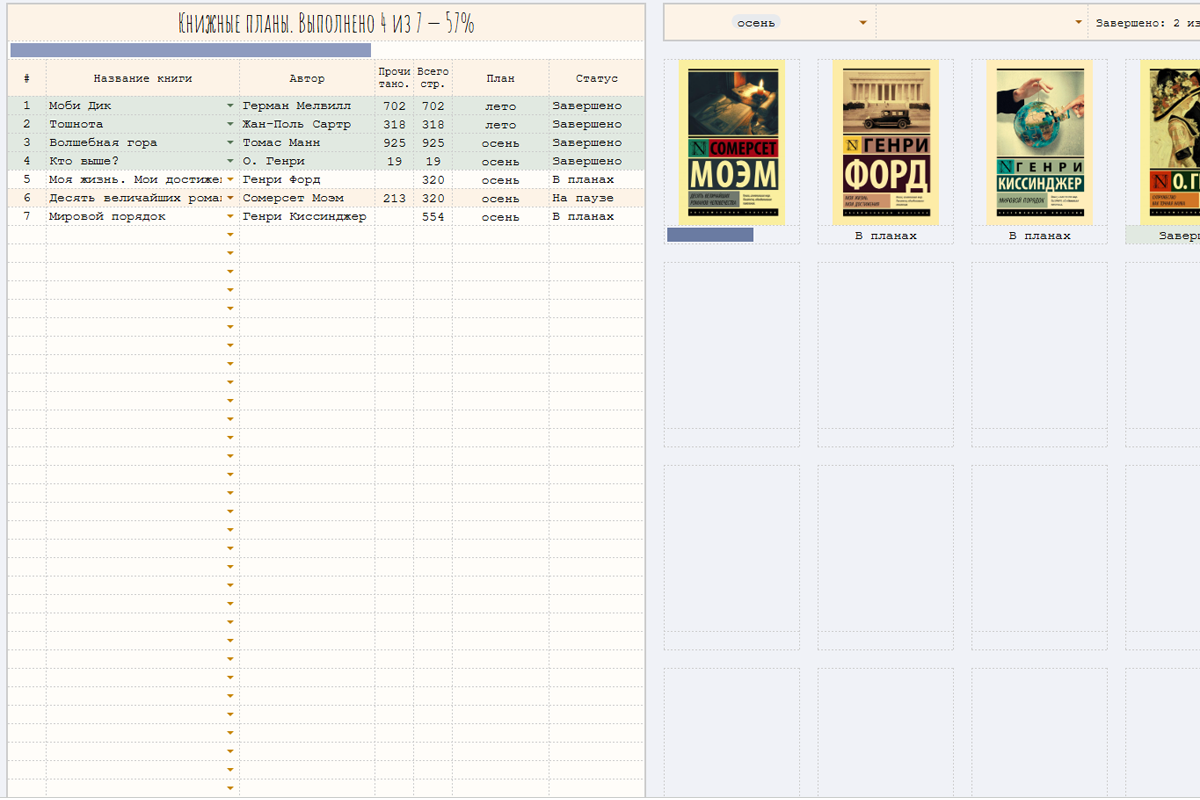The image size is (1200, 800).
Task: Click "В планах" label under the Форд cover
Action: pyautogui.click(x=886, y=236)
